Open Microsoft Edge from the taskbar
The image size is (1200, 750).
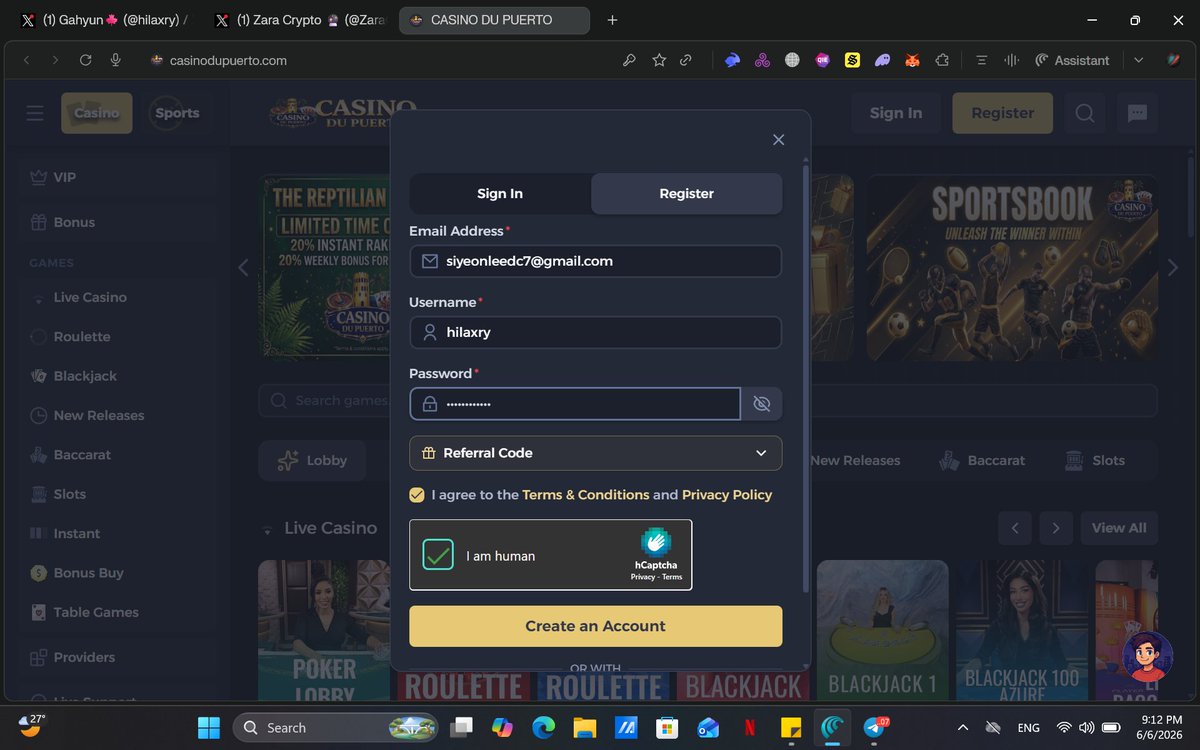[543, 727]
